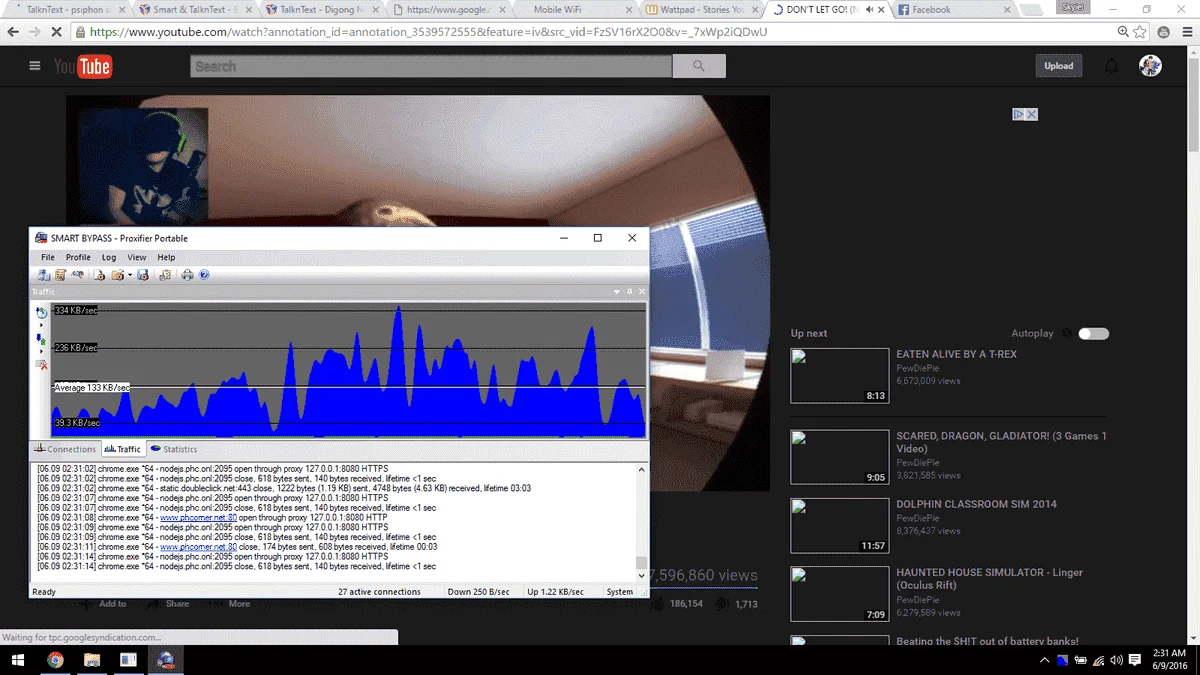Select the Traffic tab
Viewport: 1200px width, 675px height.
pos(123,449)
